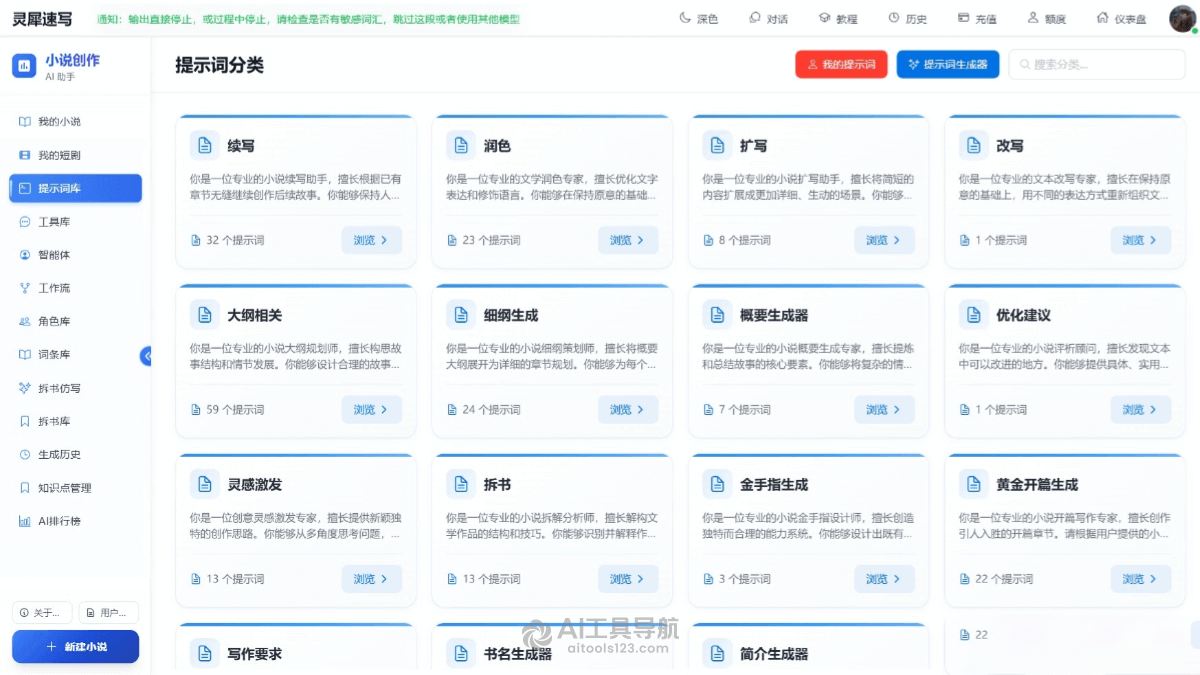Open 历史 in the top bar
1200x675 pixels.
907,19
